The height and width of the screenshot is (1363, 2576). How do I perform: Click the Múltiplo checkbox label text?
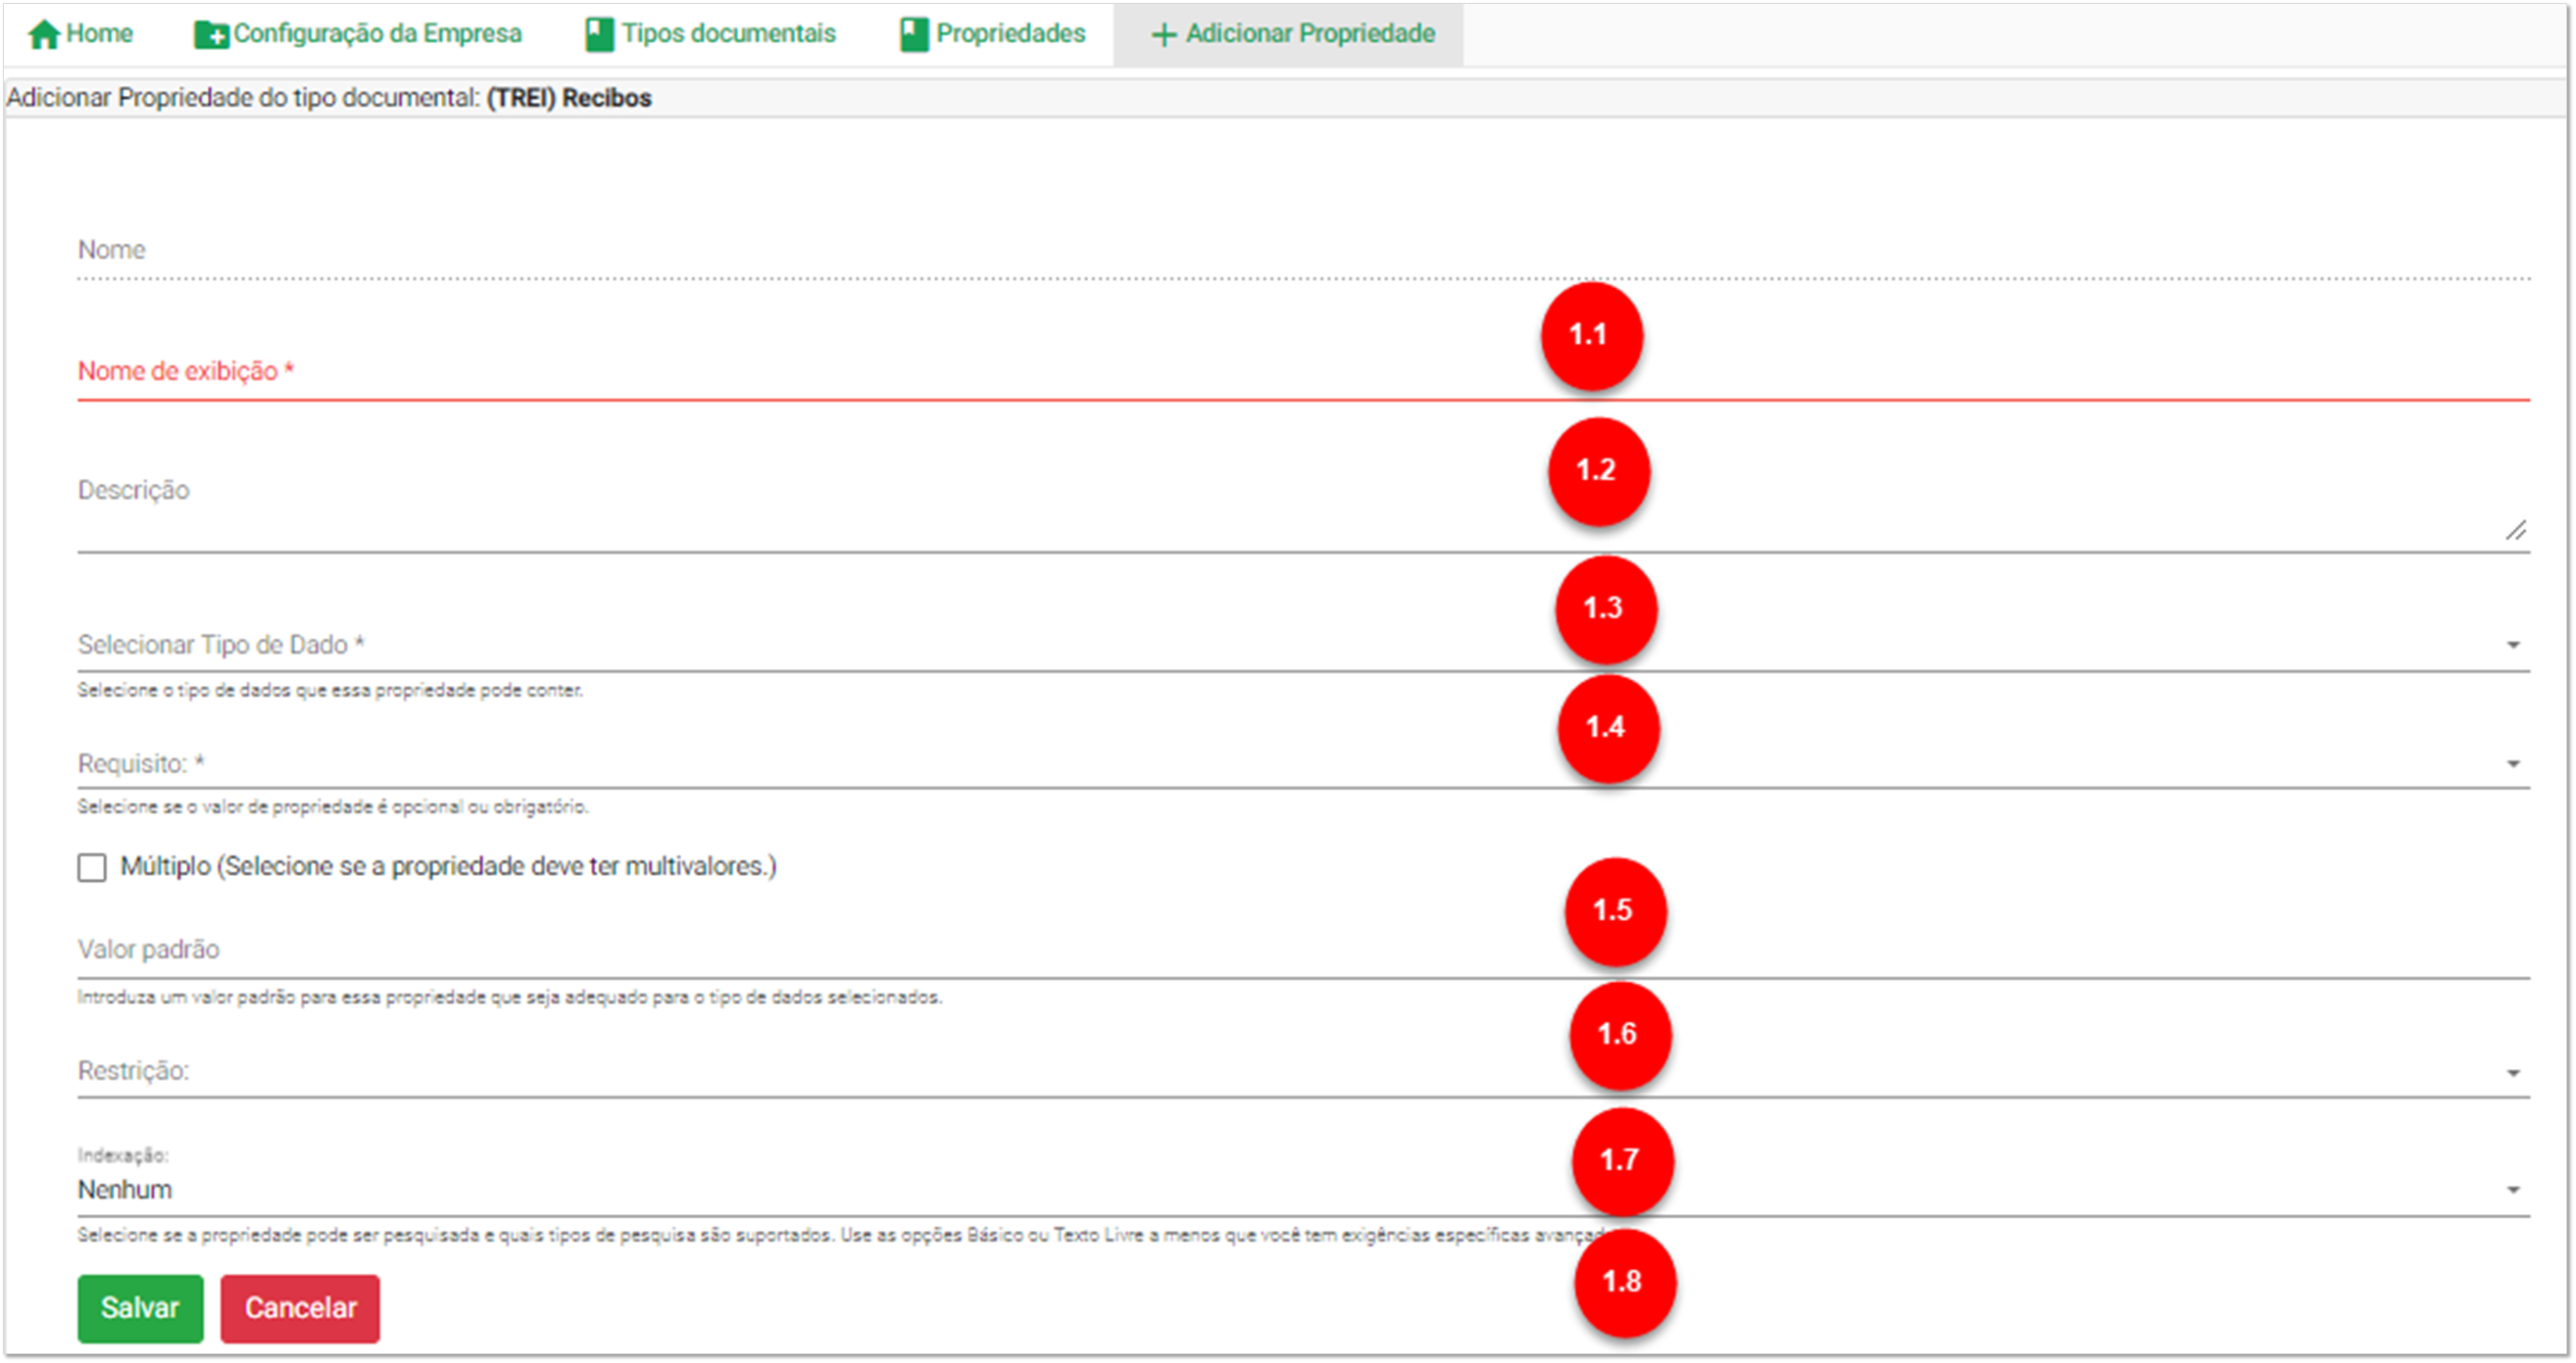[x=448, y=866]
